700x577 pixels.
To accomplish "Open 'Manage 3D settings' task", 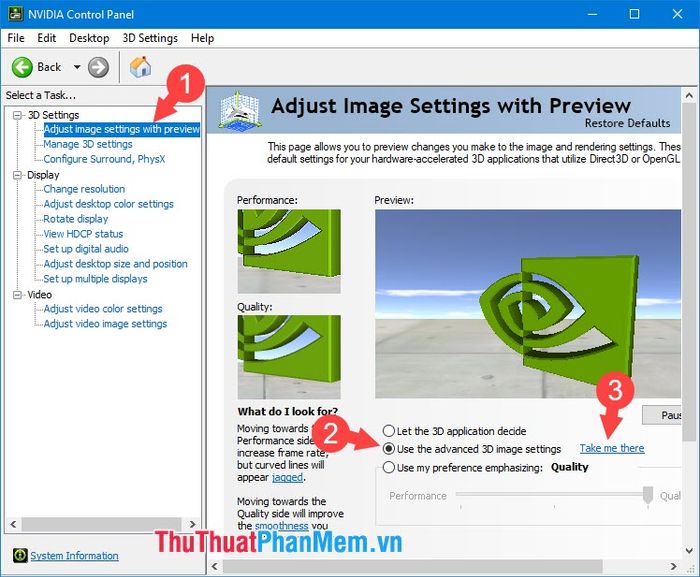I will 88,144.
